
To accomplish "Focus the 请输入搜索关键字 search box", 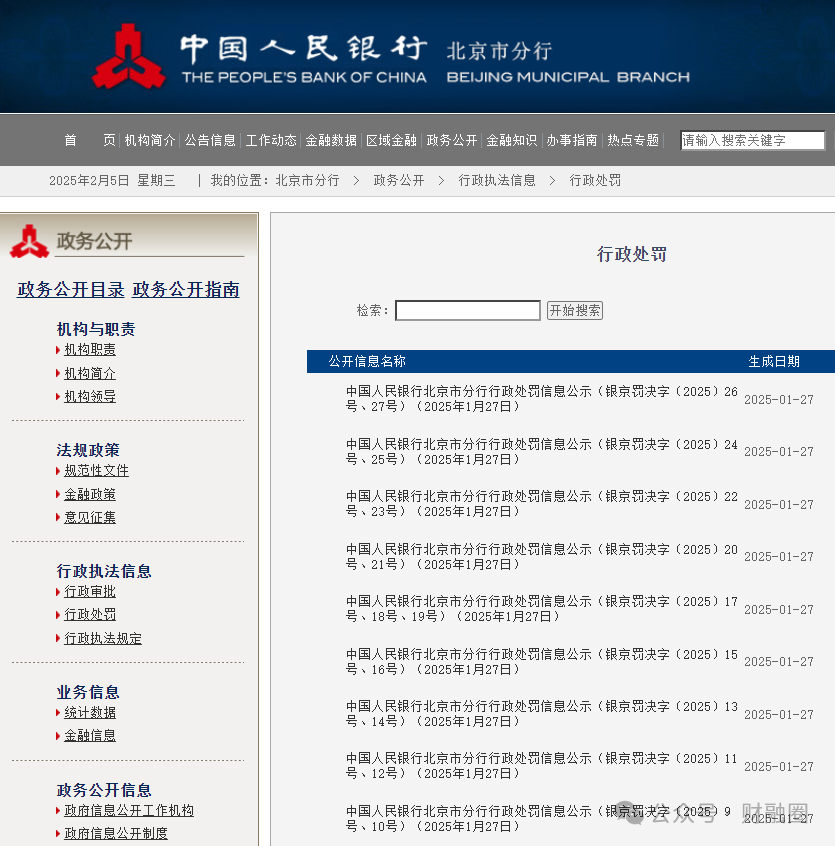I will click(752, 140).
